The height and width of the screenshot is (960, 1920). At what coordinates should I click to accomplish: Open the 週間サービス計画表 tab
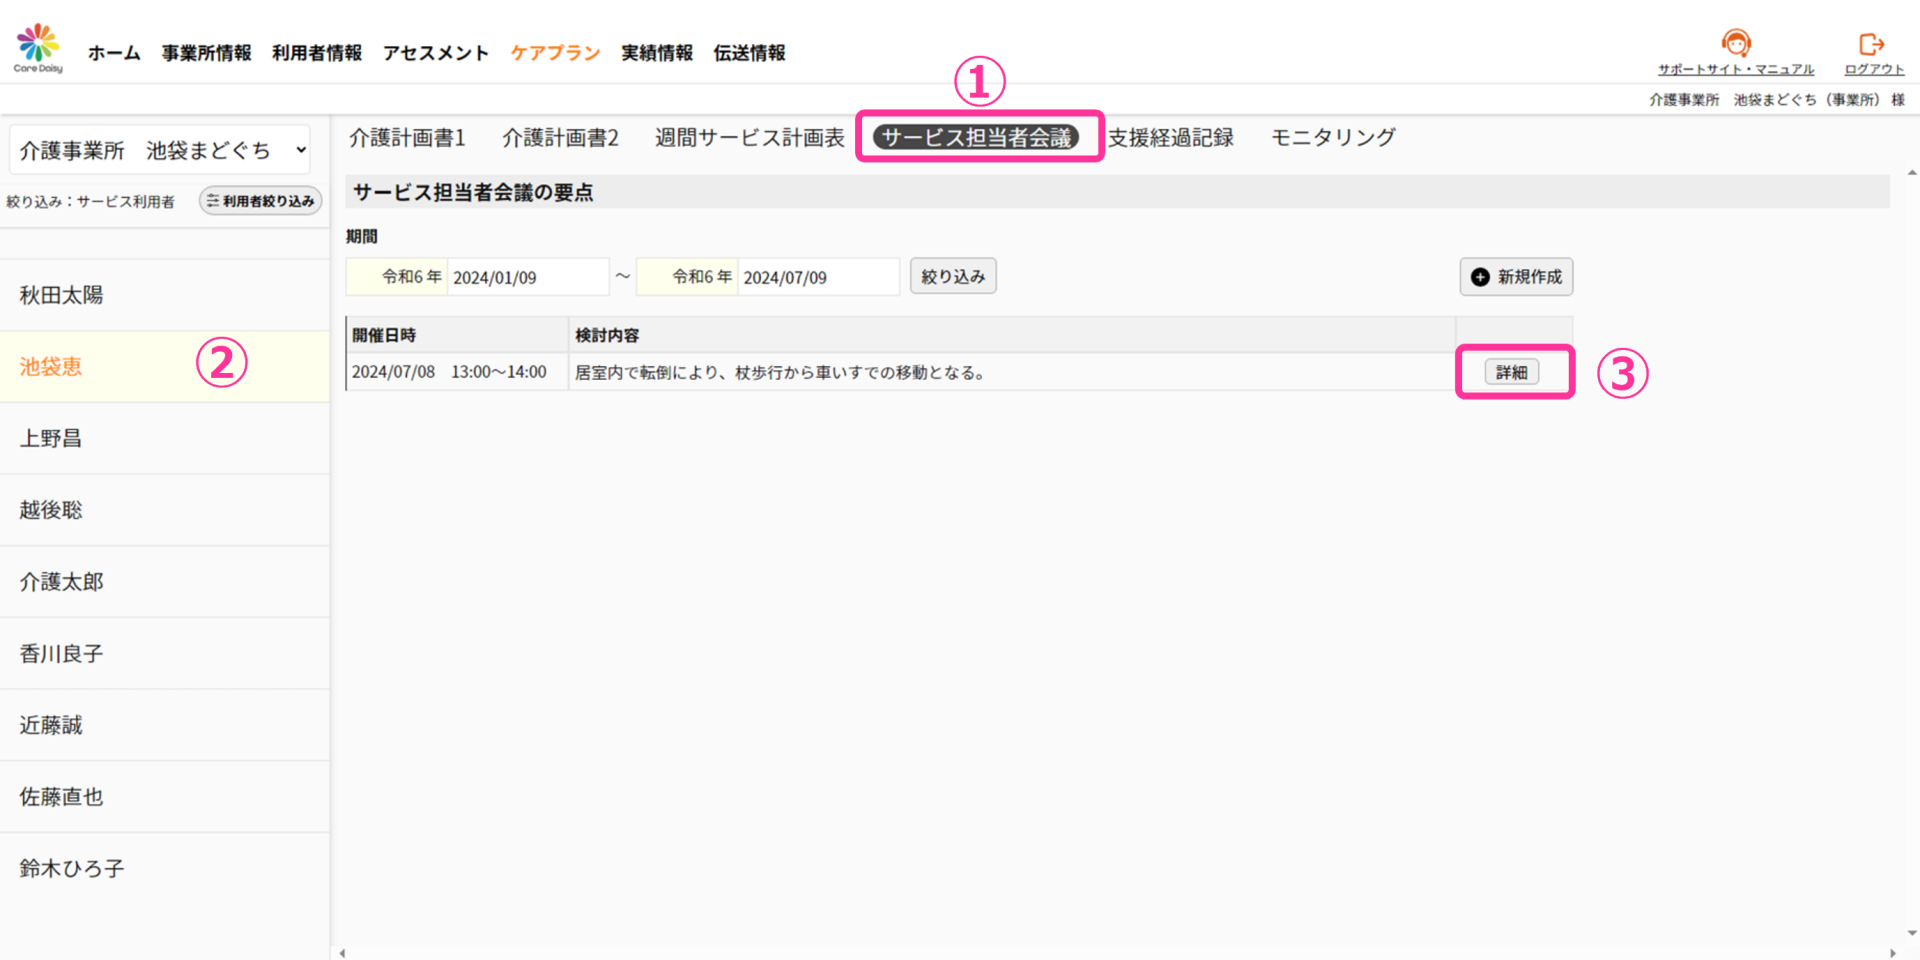749,138
